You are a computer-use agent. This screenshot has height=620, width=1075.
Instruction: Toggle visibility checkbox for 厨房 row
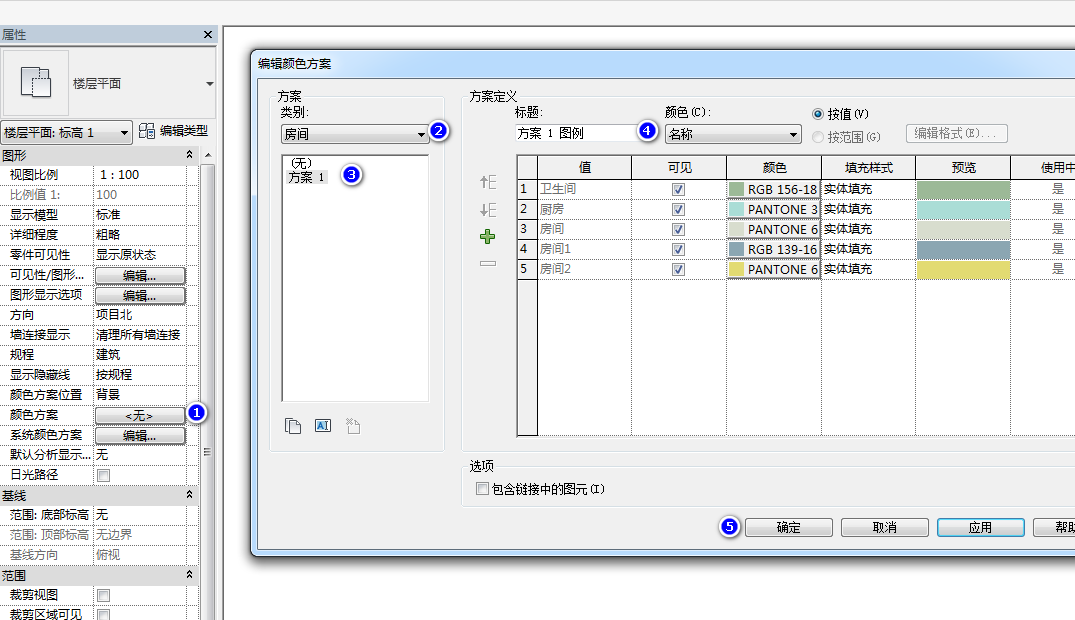coord(678,209)
